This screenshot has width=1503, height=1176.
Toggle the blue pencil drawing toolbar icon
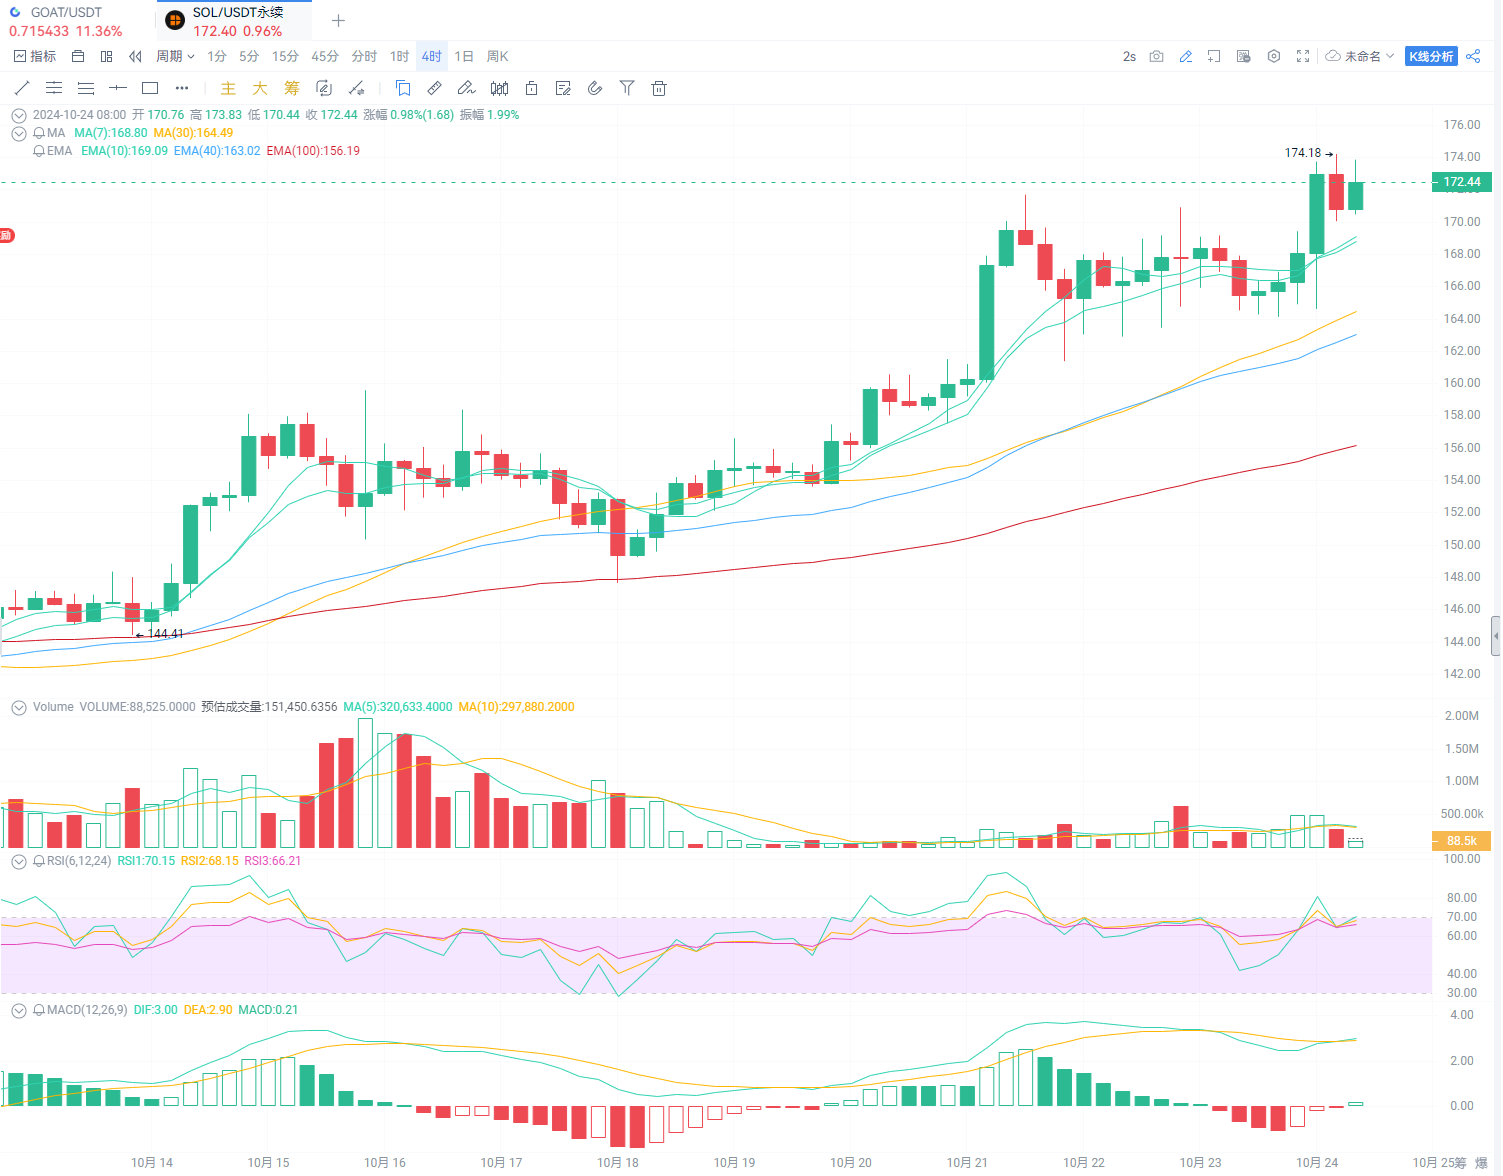pyautogui.click(x=1186, y=56)
